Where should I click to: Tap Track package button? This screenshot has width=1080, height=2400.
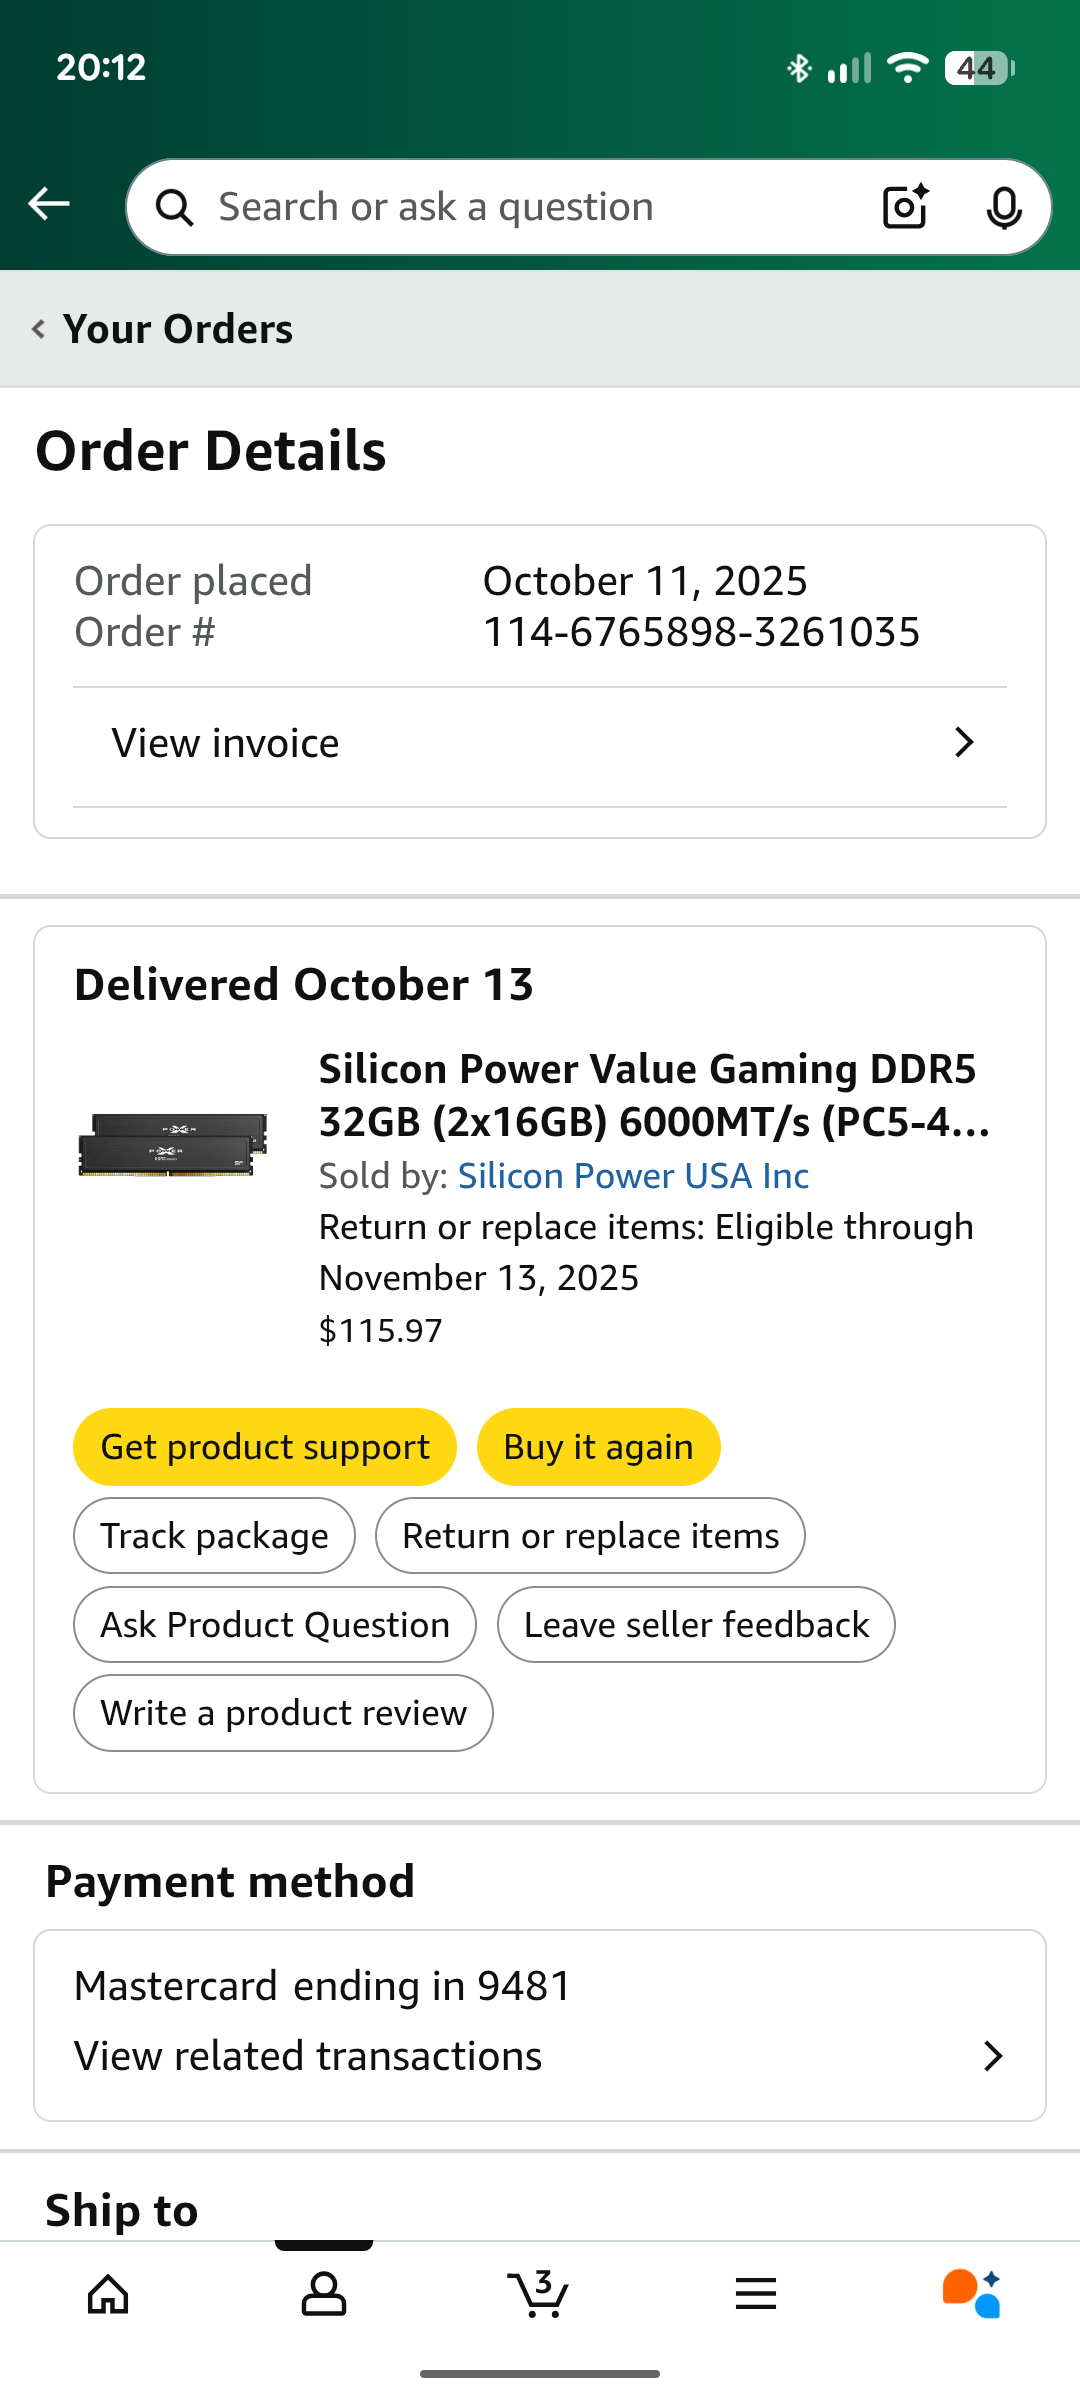[x=214, y=1536]
